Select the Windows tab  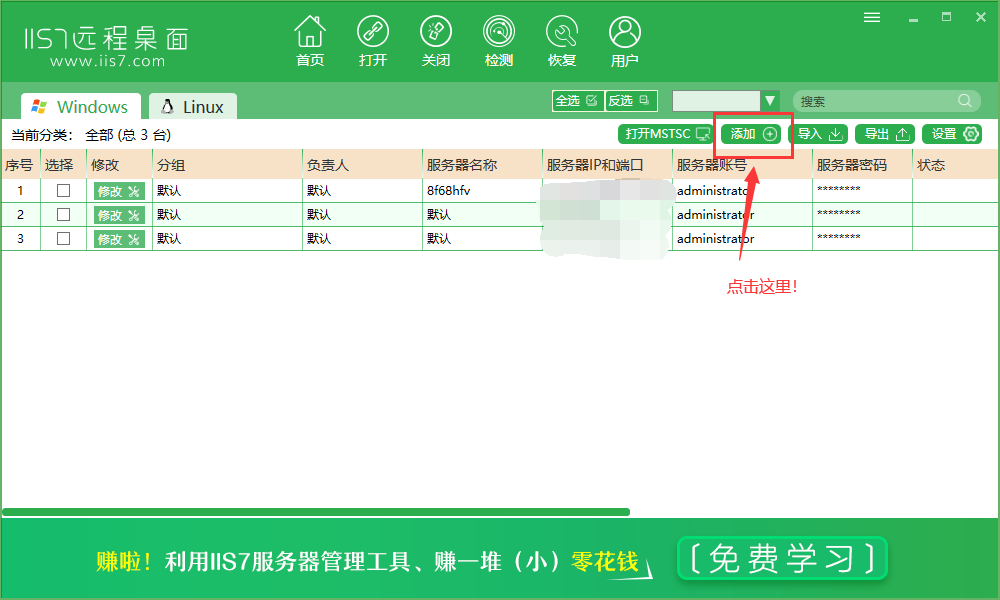click(80, 106)
